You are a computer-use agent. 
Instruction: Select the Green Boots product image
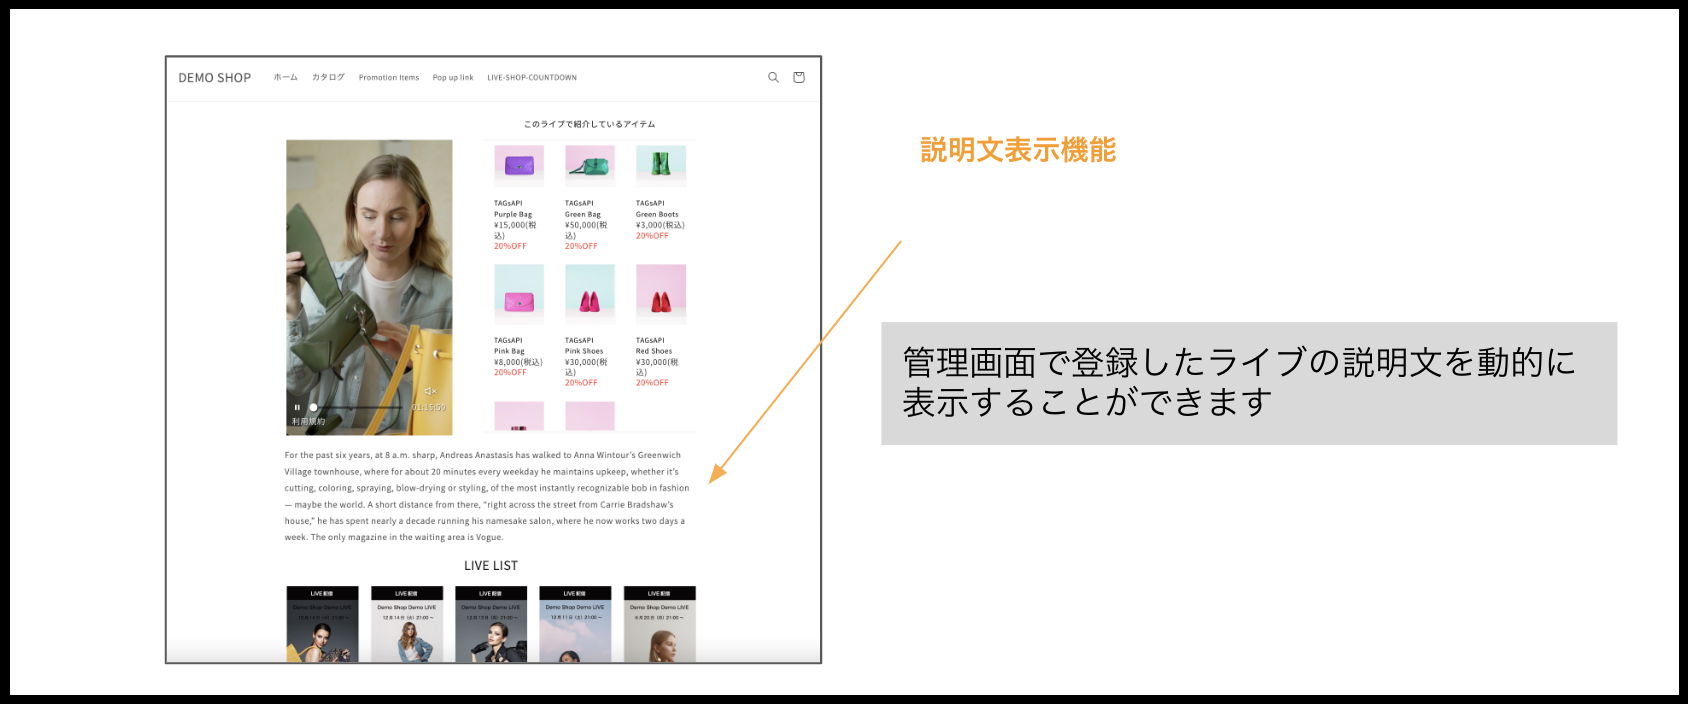click(x=661, y=165)
